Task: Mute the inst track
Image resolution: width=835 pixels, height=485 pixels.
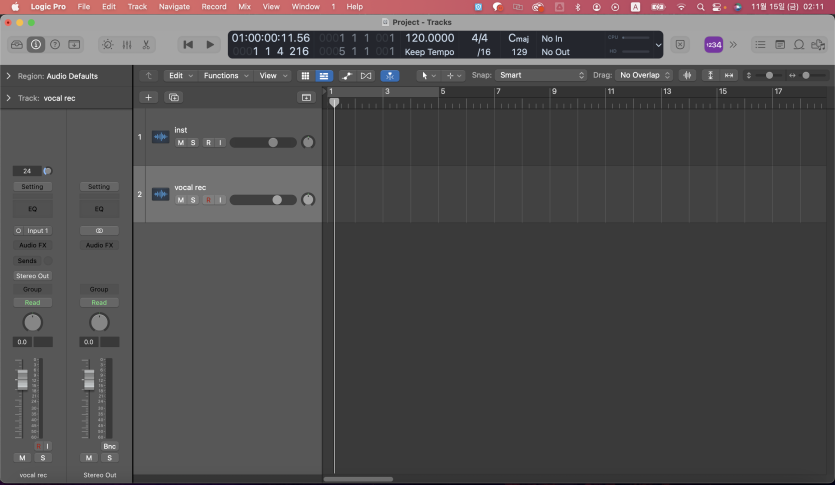Action: click(181, 143)
